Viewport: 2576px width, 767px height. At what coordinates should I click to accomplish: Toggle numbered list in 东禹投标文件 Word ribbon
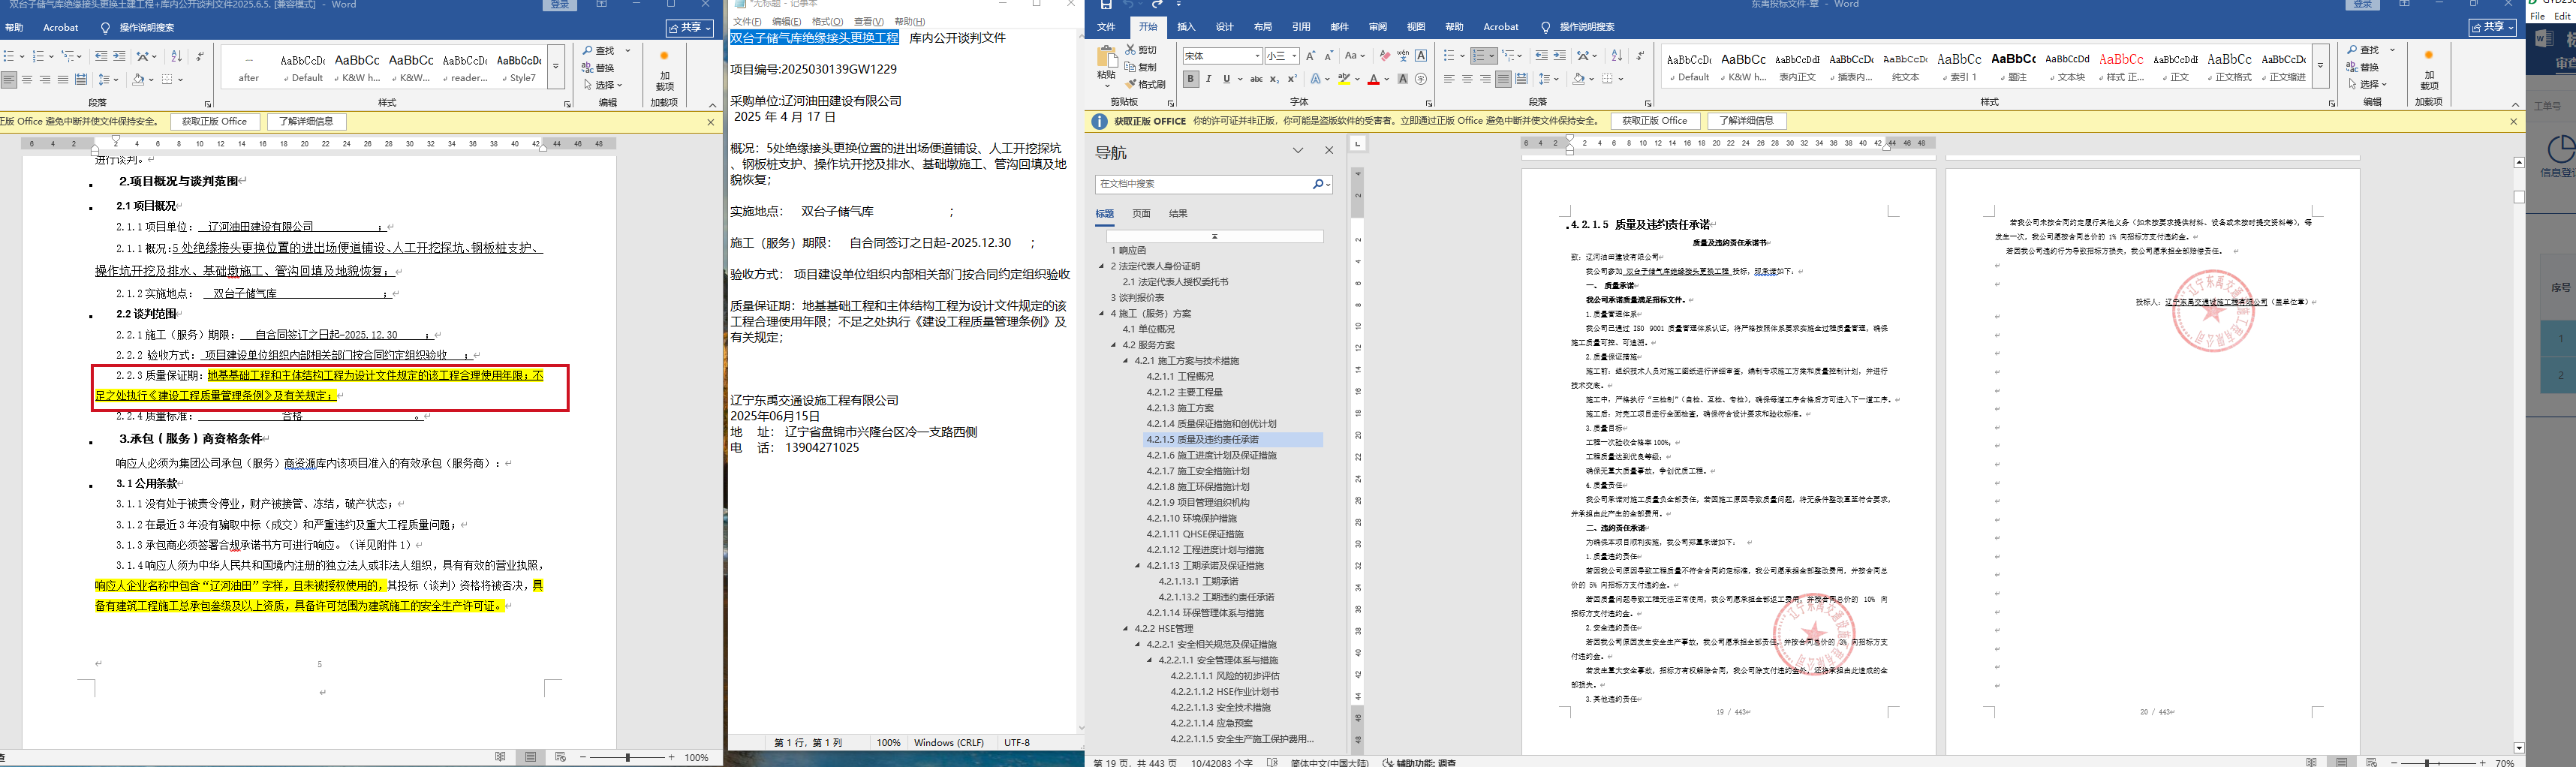pos(1480,56)
